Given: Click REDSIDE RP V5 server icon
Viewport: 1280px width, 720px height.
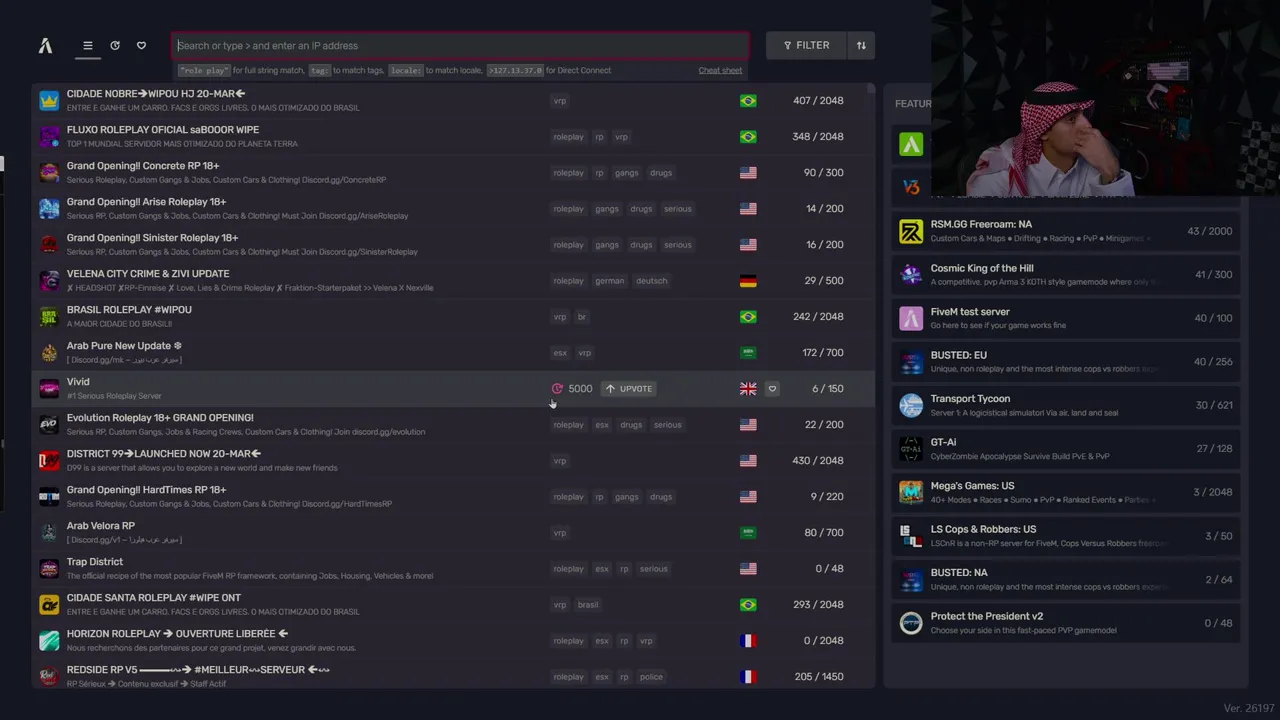Looking at the screenshot, I should click(x=49, y=676).
